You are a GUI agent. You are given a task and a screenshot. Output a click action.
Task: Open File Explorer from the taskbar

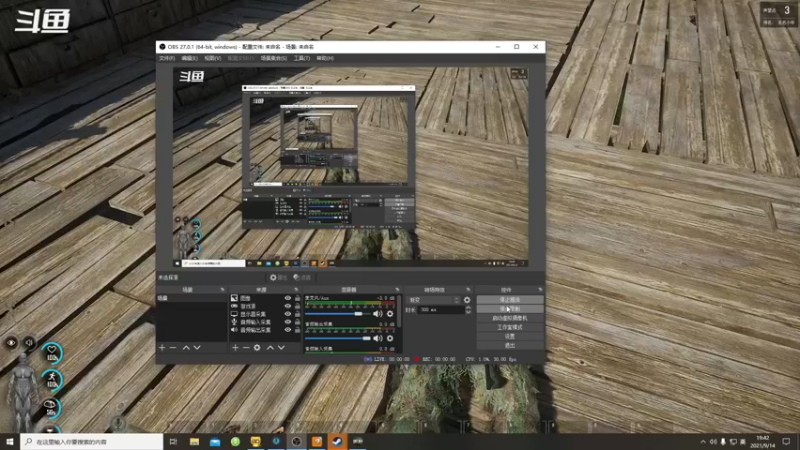tap(194, 441)
